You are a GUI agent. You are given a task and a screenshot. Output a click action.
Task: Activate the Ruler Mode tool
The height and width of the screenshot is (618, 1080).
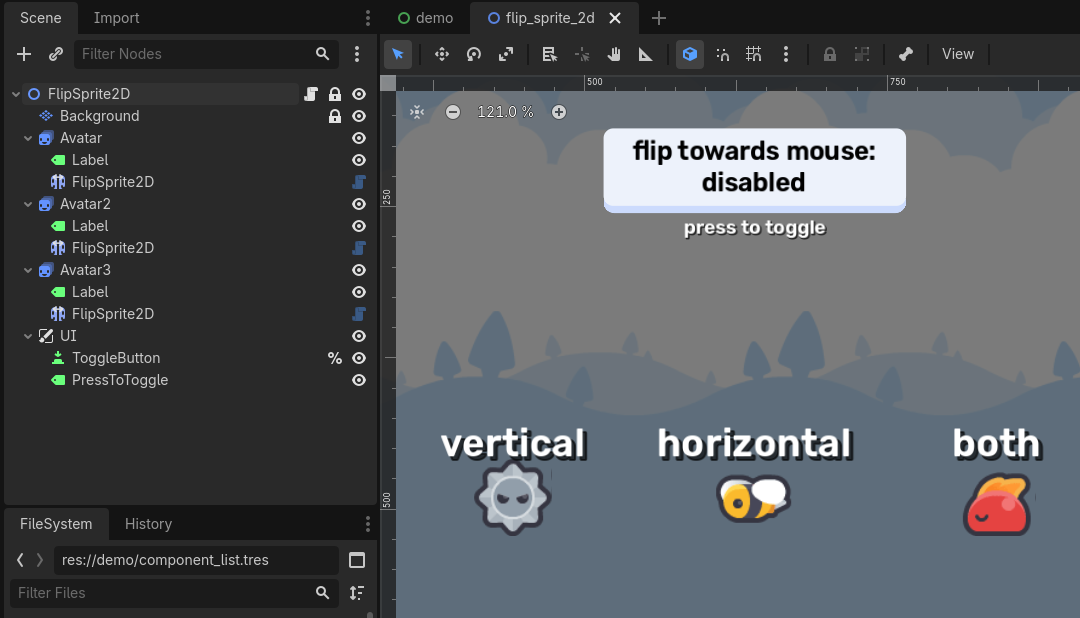(x=645, y=54)
